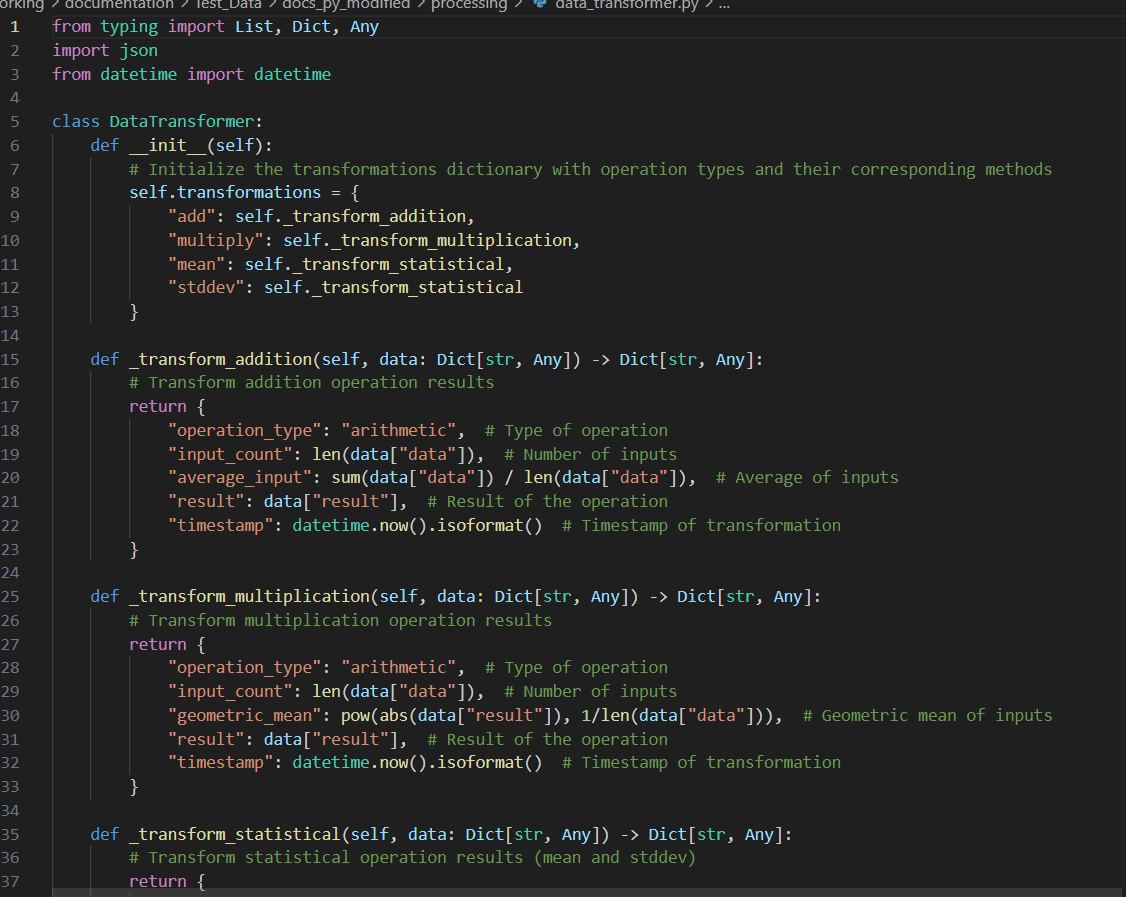The width and height of the screenshot is (1126, 897).
Task: Click line number 25 in gutter
Action: pos(10,597)
